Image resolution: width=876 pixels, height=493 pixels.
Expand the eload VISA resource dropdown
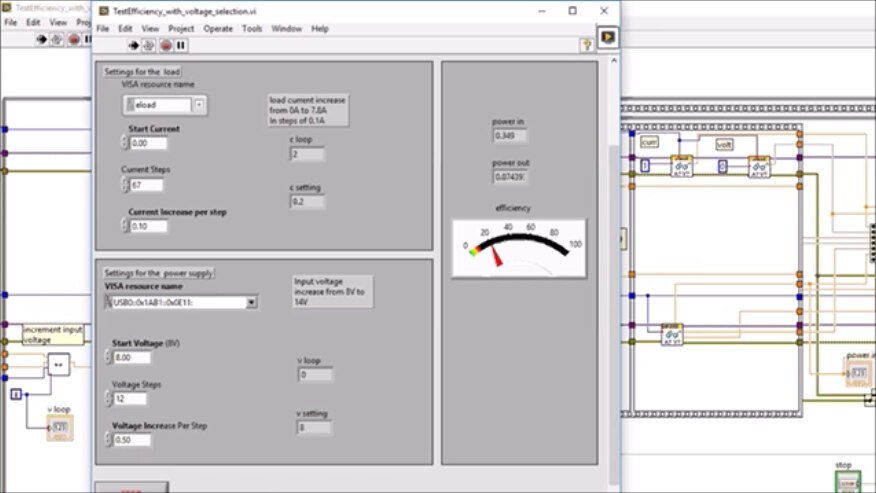[199, 104]
